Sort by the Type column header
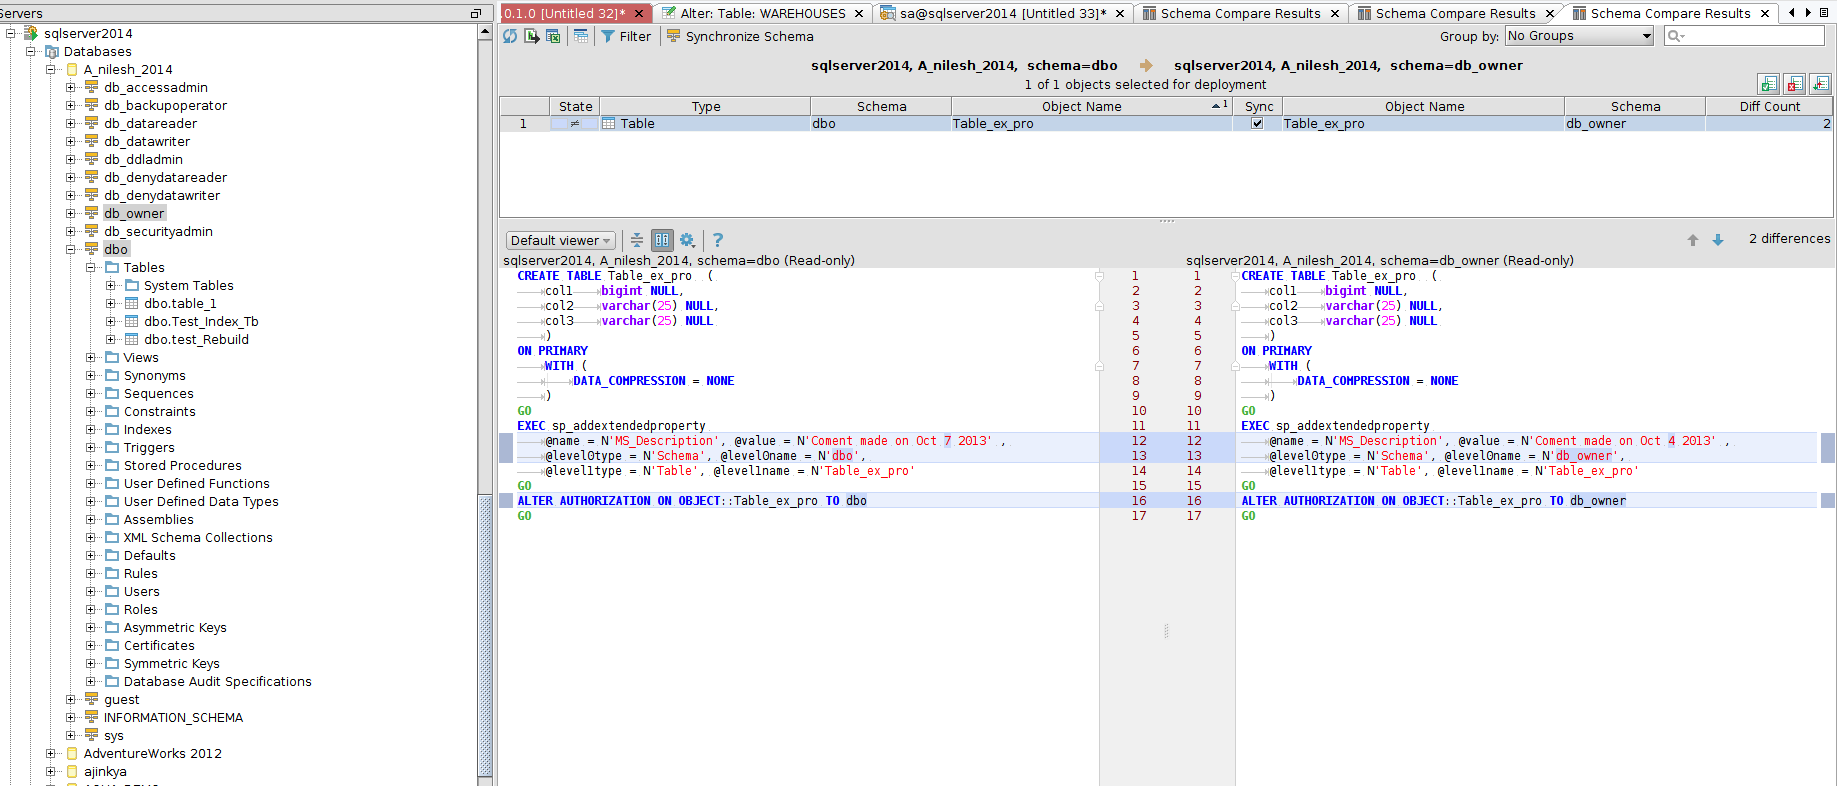1837x786 pixels. (705, 106)
